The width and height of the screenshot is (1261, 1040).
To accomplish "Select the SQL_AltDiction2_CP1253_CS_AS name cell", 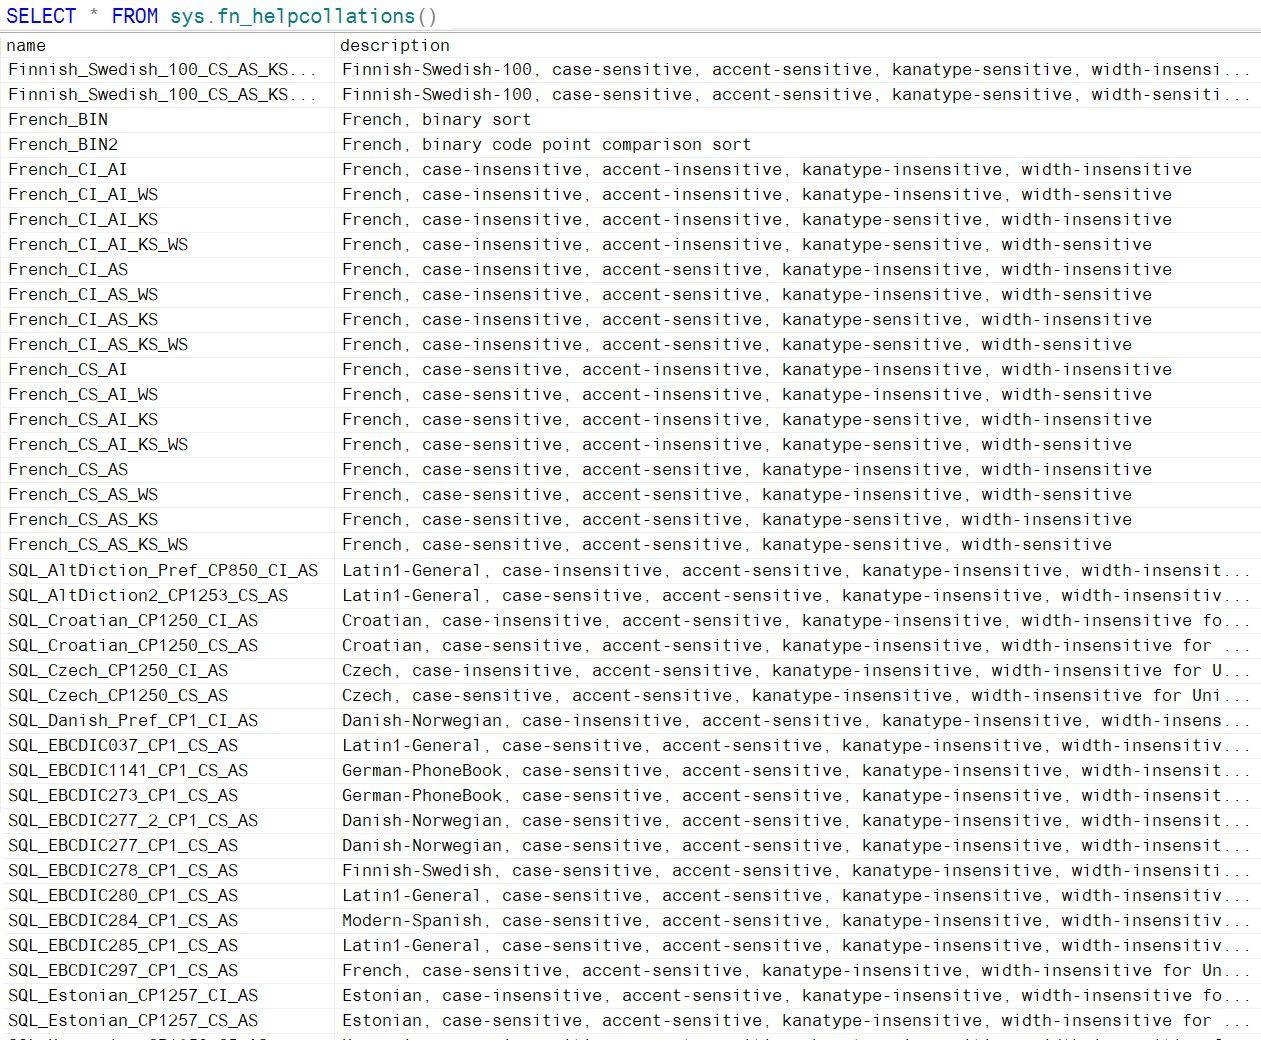I will click(x=148, y=595).
